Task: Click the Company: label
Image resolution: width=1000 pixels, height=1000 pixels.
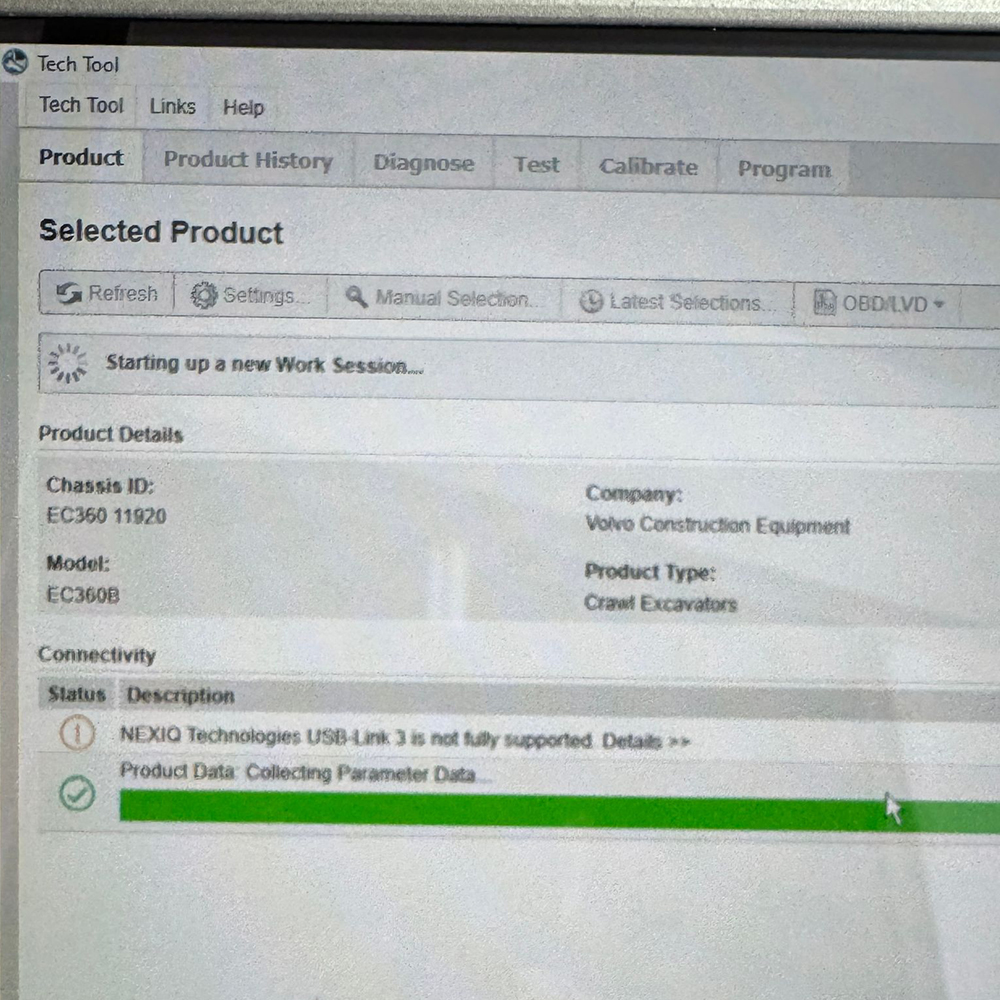Action: (634, 494)
